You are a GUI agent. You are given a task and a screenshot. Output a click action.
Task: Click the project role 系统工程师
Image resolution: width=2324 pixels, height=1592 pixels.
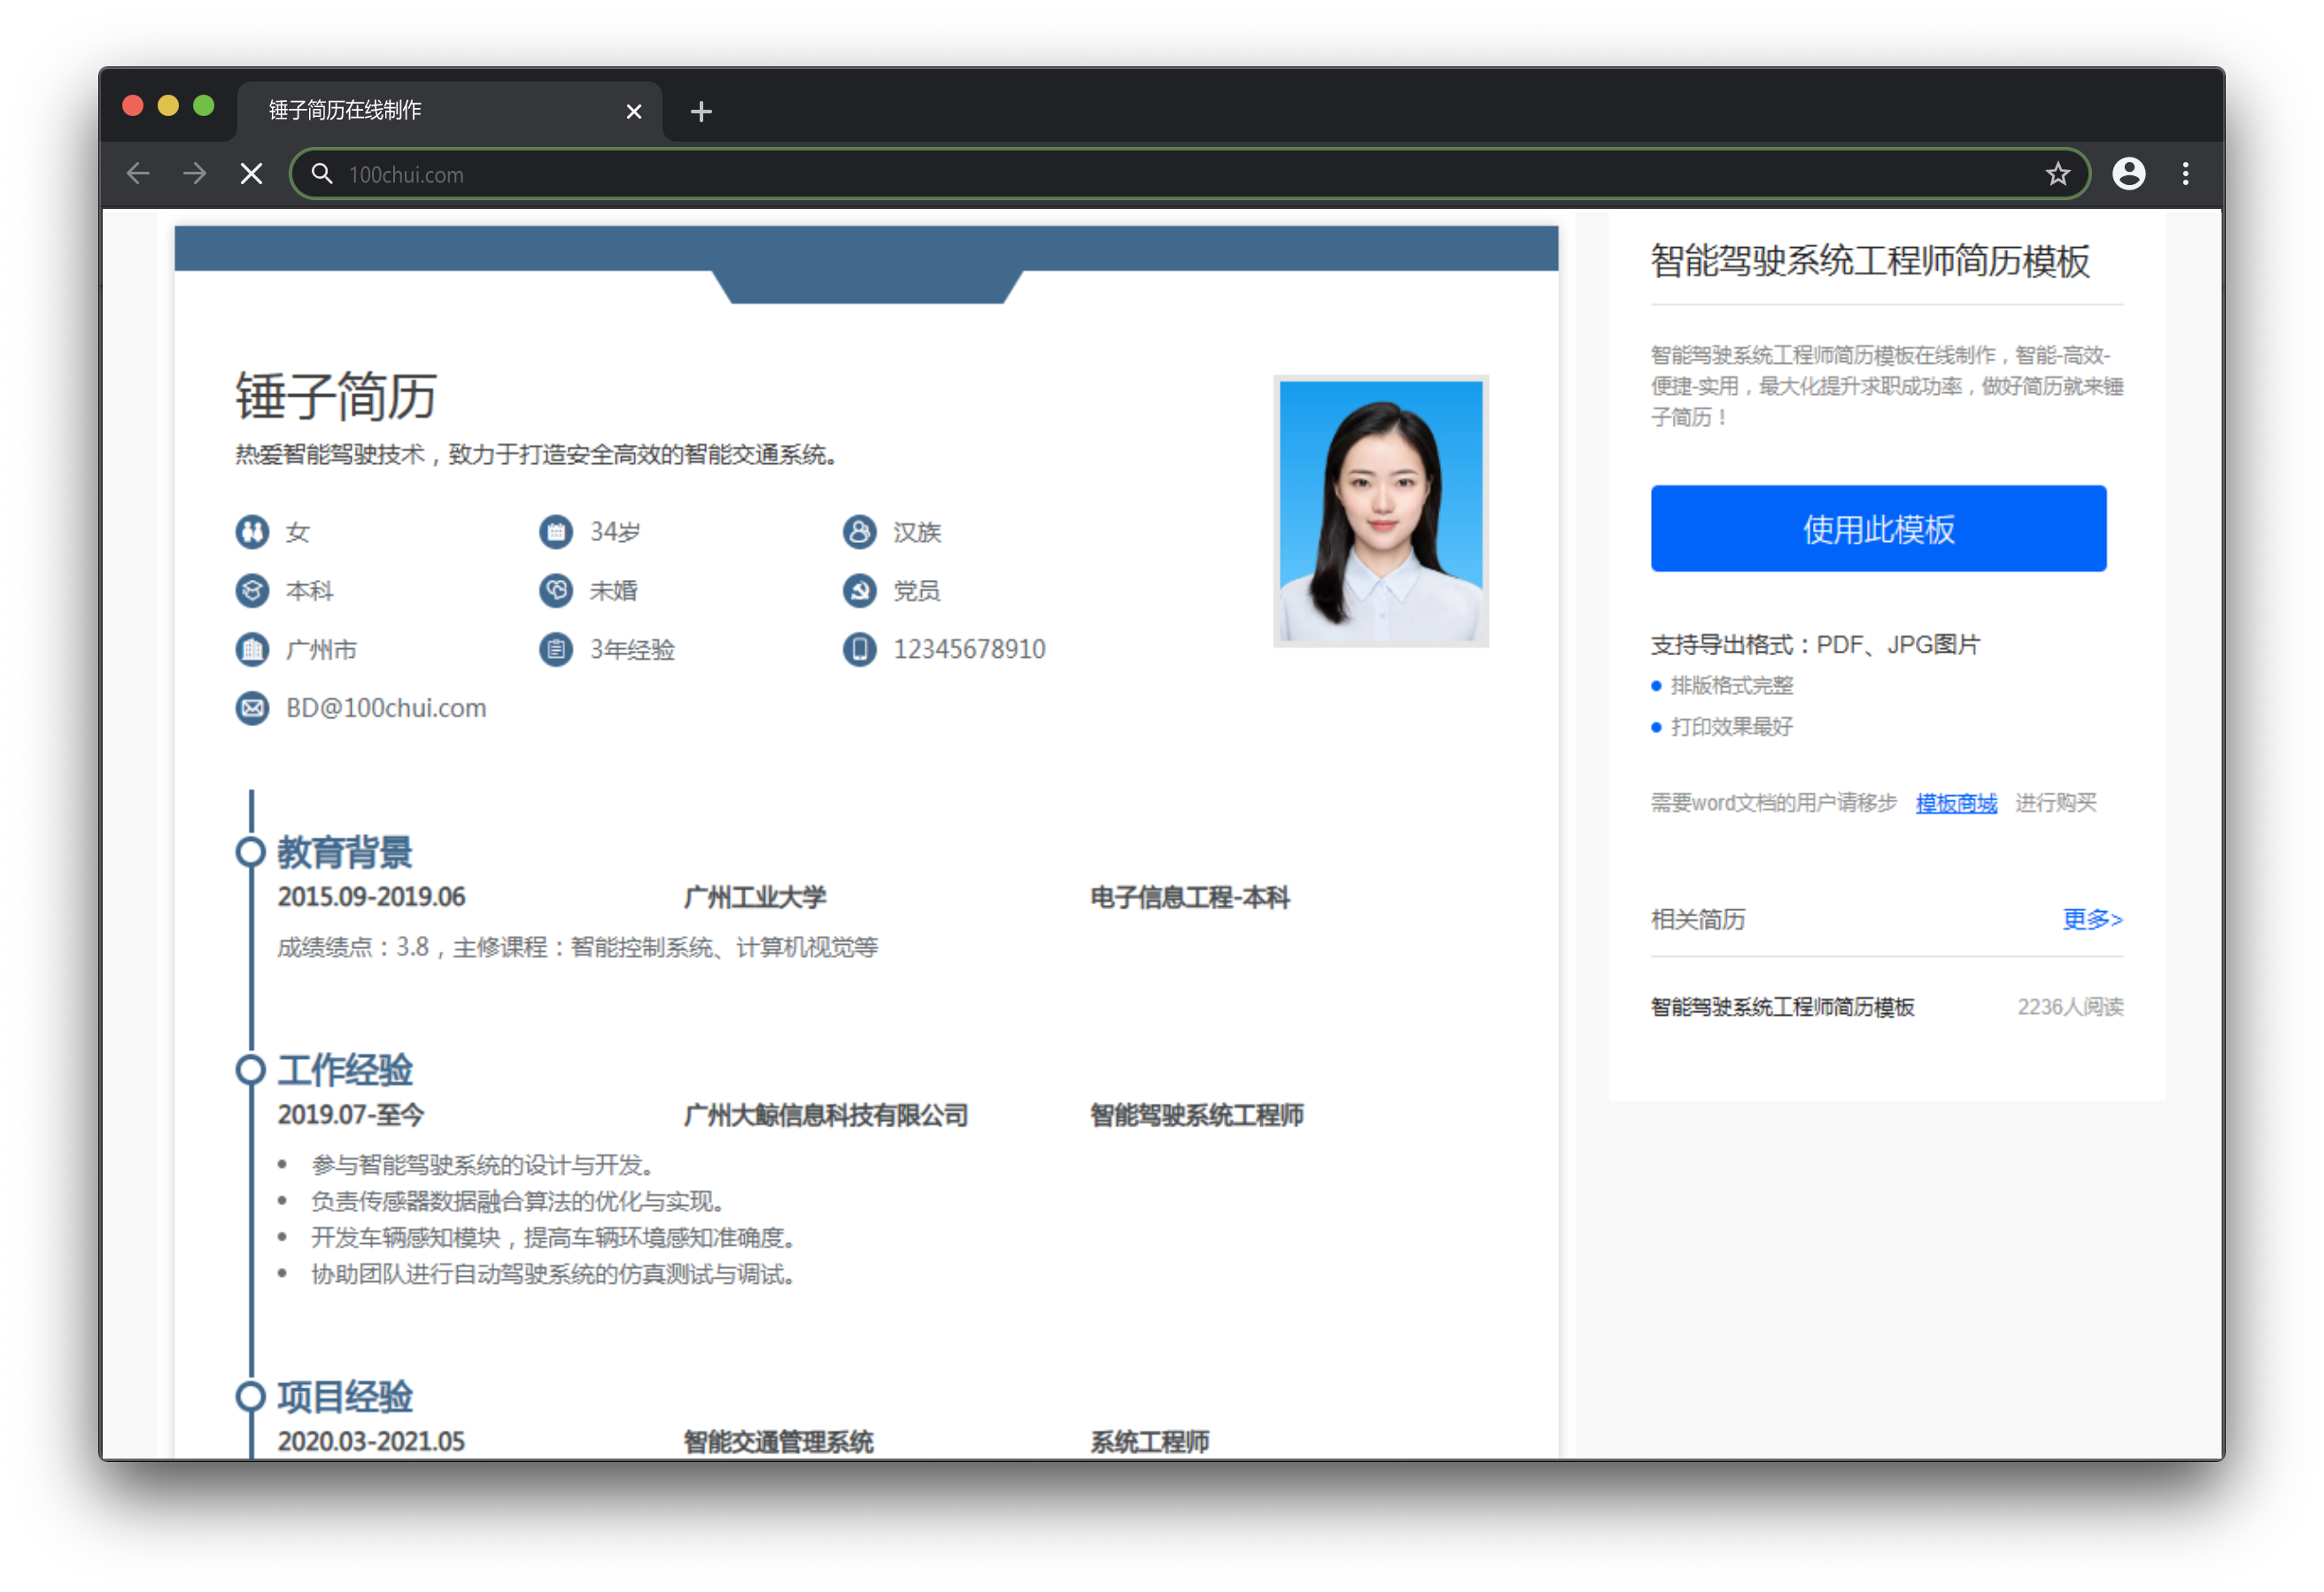pos(1150,1443)
